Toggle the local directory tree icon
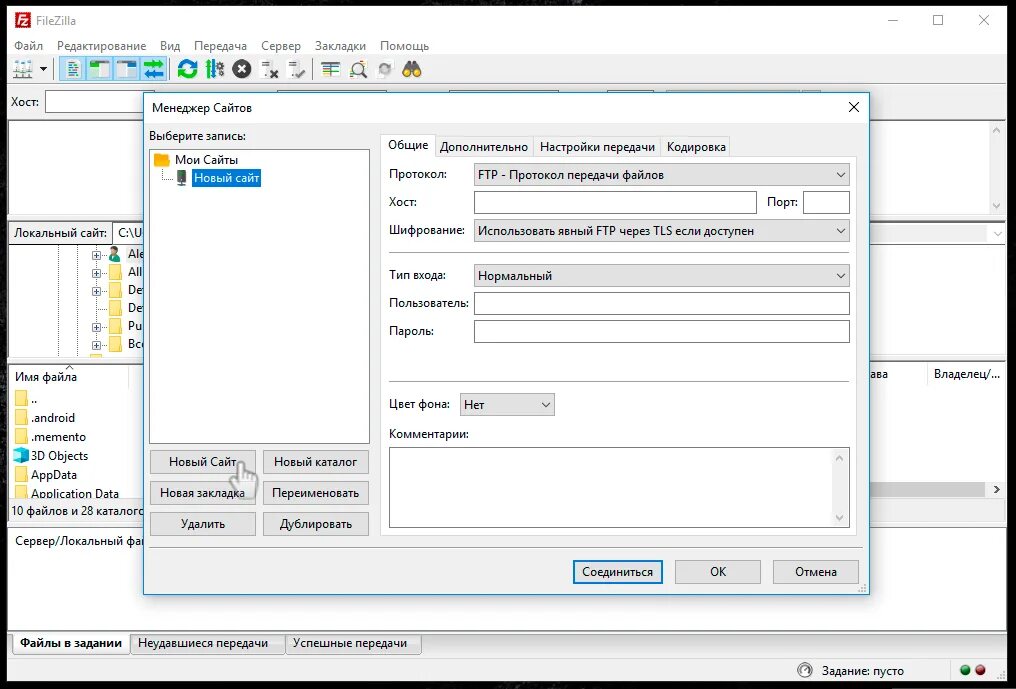The height and width of the screenshot is (689, 1016). pyautogui.click(x=99, y=69)
